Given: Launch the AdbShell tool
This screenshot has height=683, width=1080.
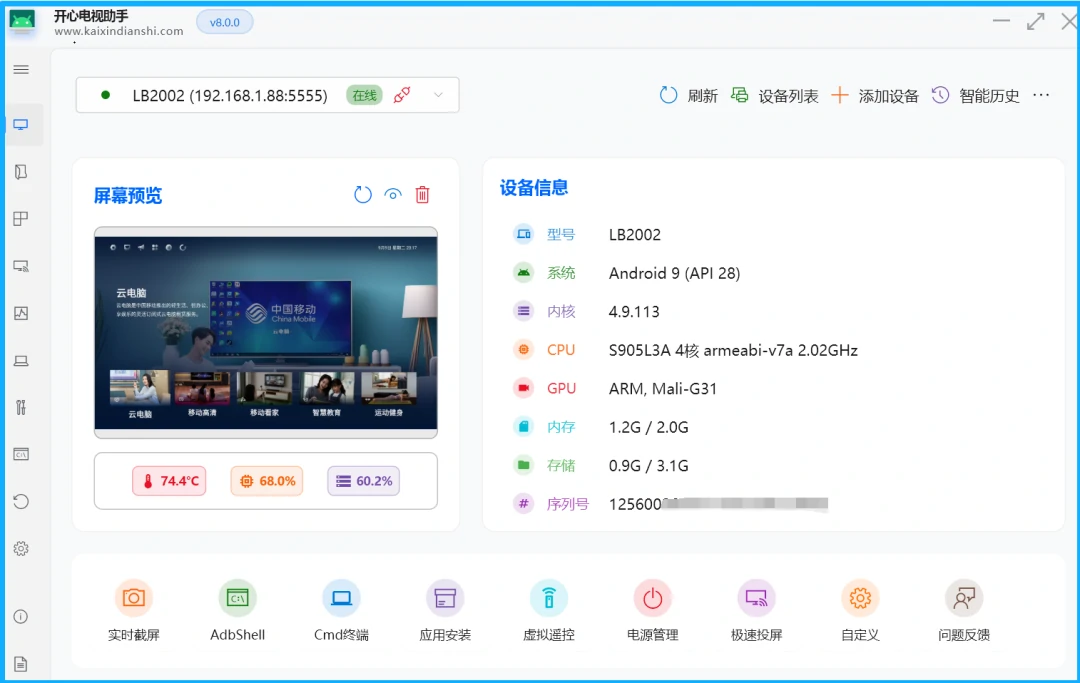Looking at the screenshot, I should (x=238, y=611).
